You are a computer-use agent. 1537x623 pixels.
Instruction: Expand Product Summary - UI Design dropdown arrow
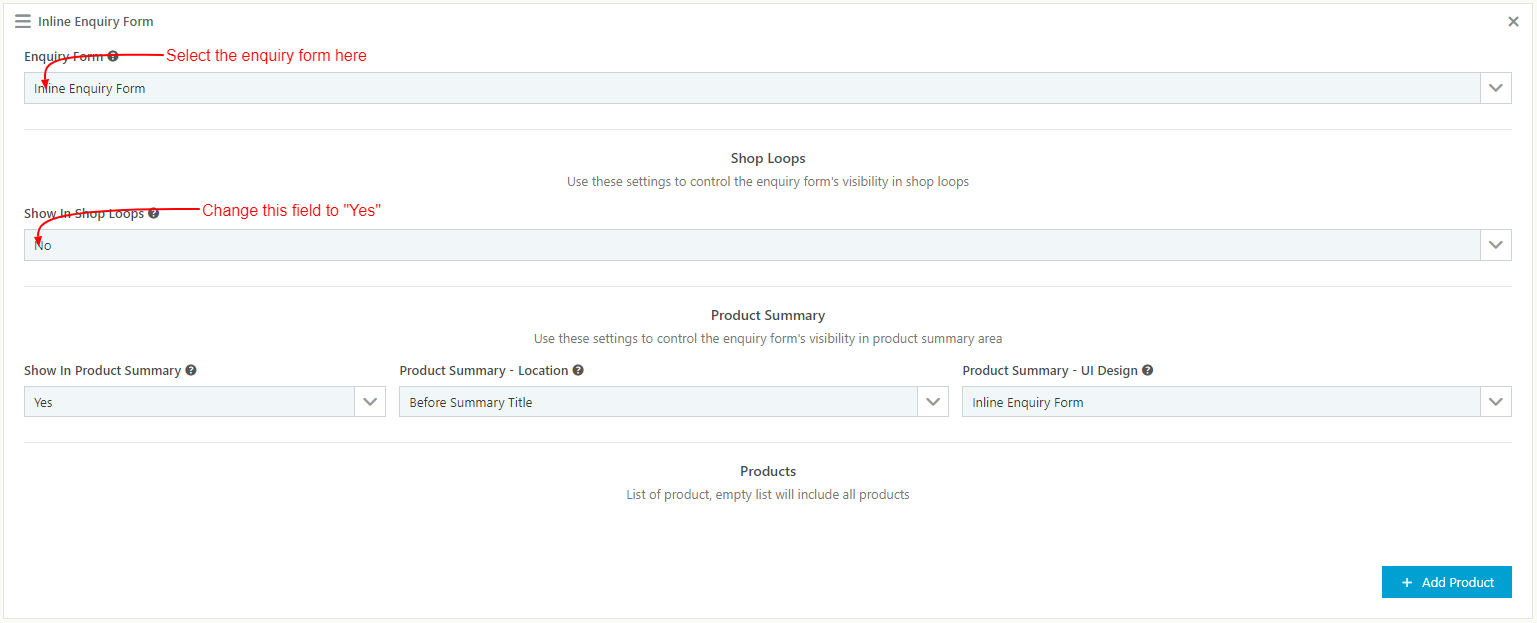click(1496, 402)
